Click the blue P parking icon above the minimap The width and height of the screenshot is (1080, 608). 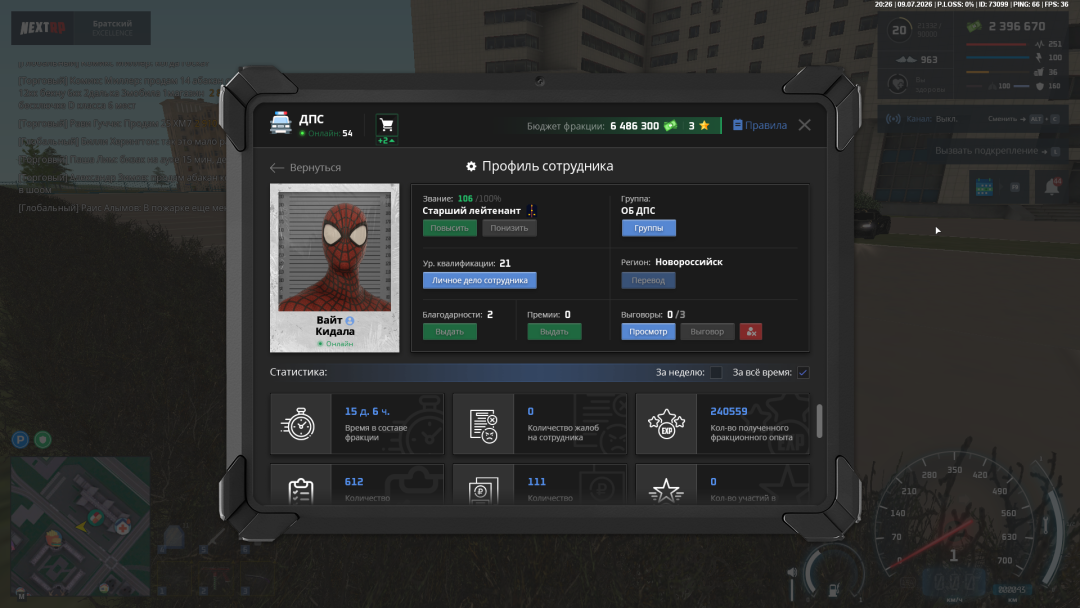(21, 439)
